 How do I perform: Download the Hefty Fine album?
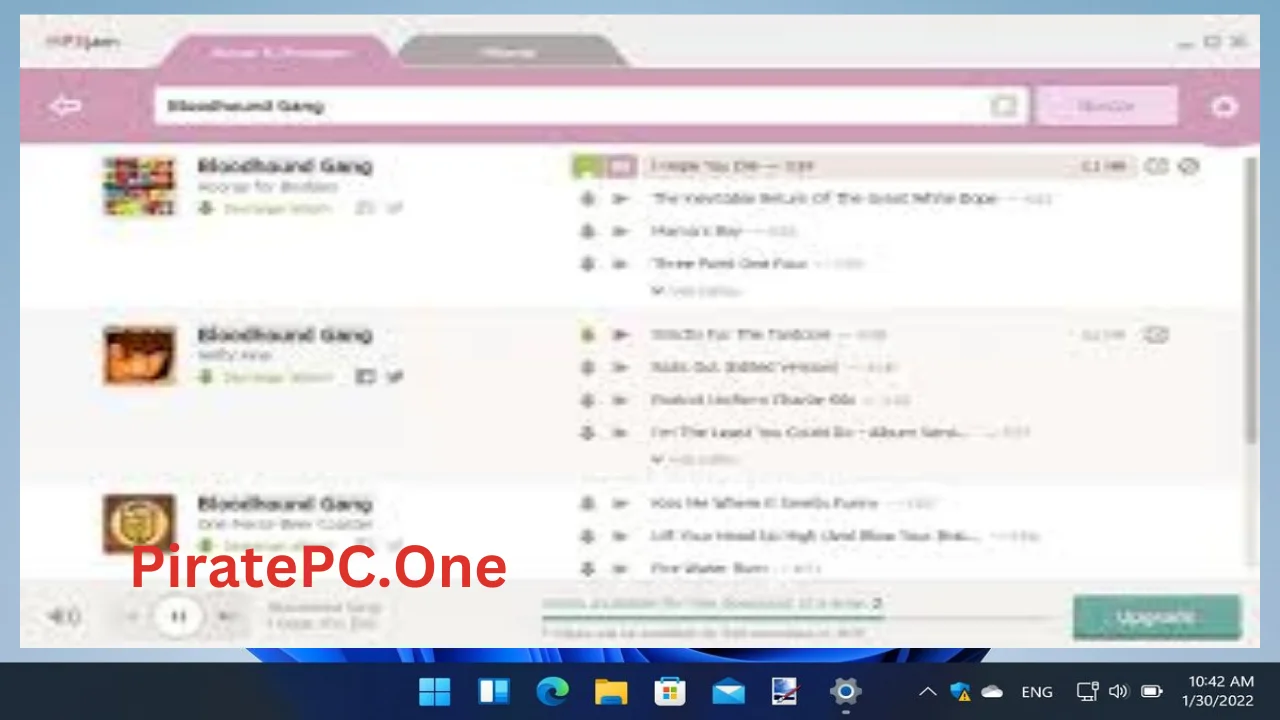pyautogui.click(x=265, y=377)
